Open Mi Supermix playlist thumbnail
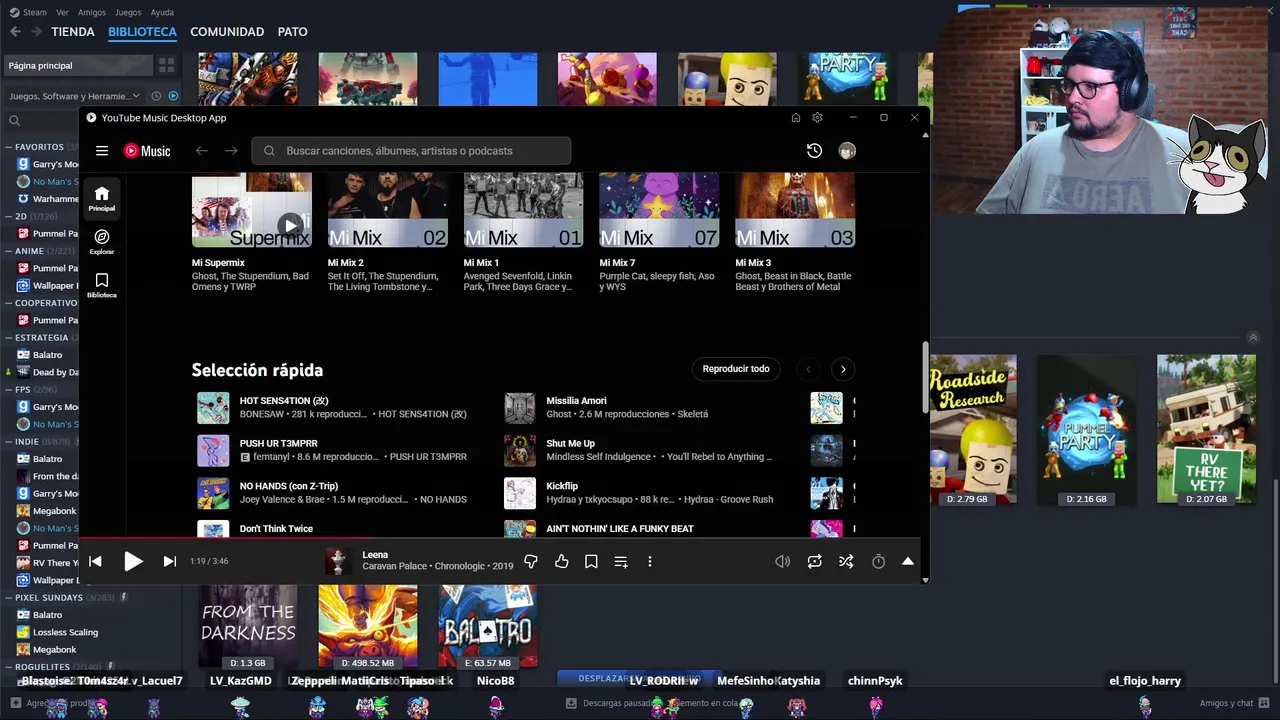Screen dimensions: 1280x720 (x=252, y=210)
